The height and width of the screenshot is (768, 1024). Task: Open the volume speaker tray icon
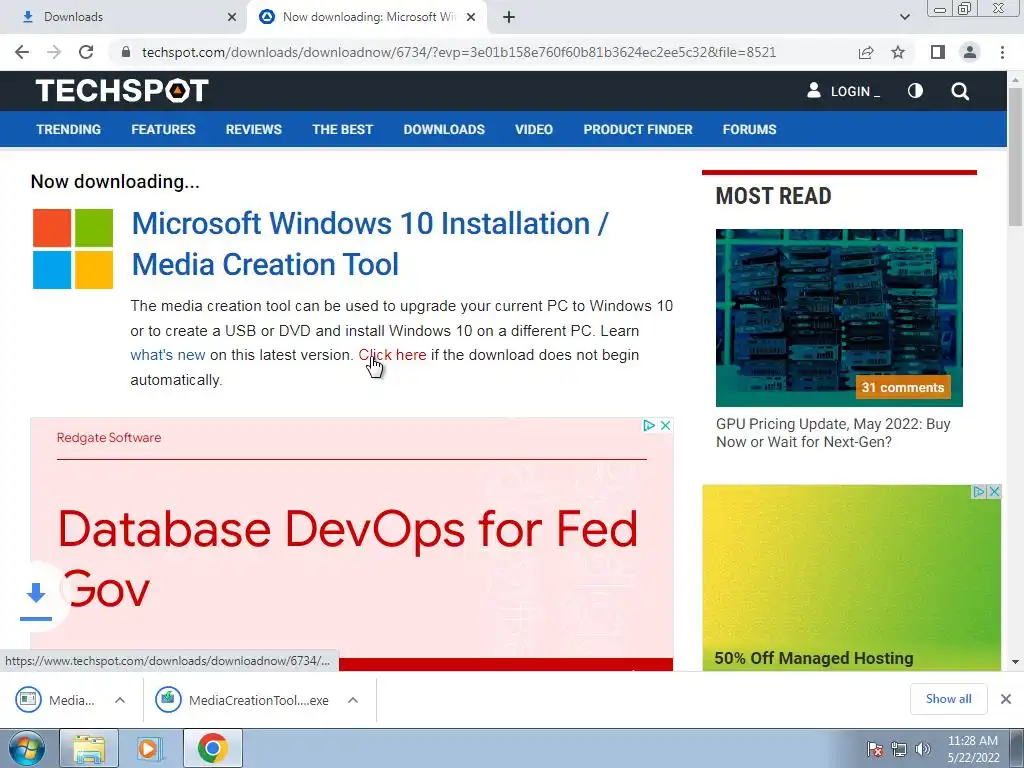coord(923,749)
